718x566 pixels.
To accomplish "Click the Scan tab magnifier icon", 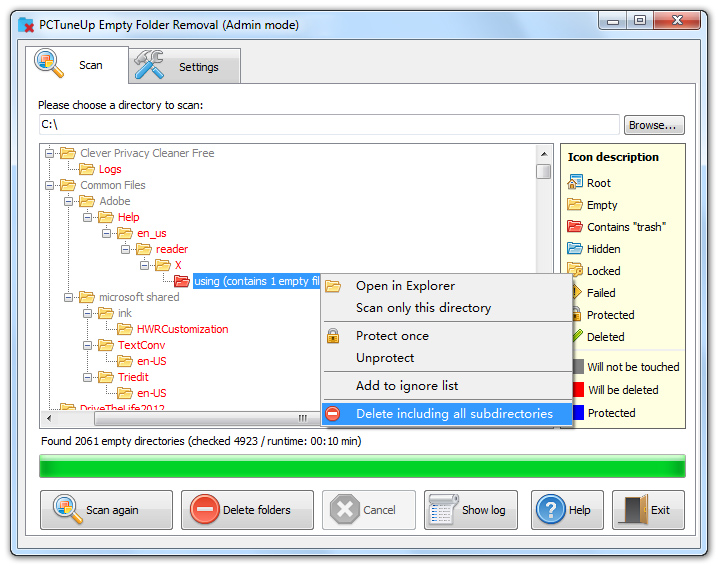I will (x=49, y=63).
